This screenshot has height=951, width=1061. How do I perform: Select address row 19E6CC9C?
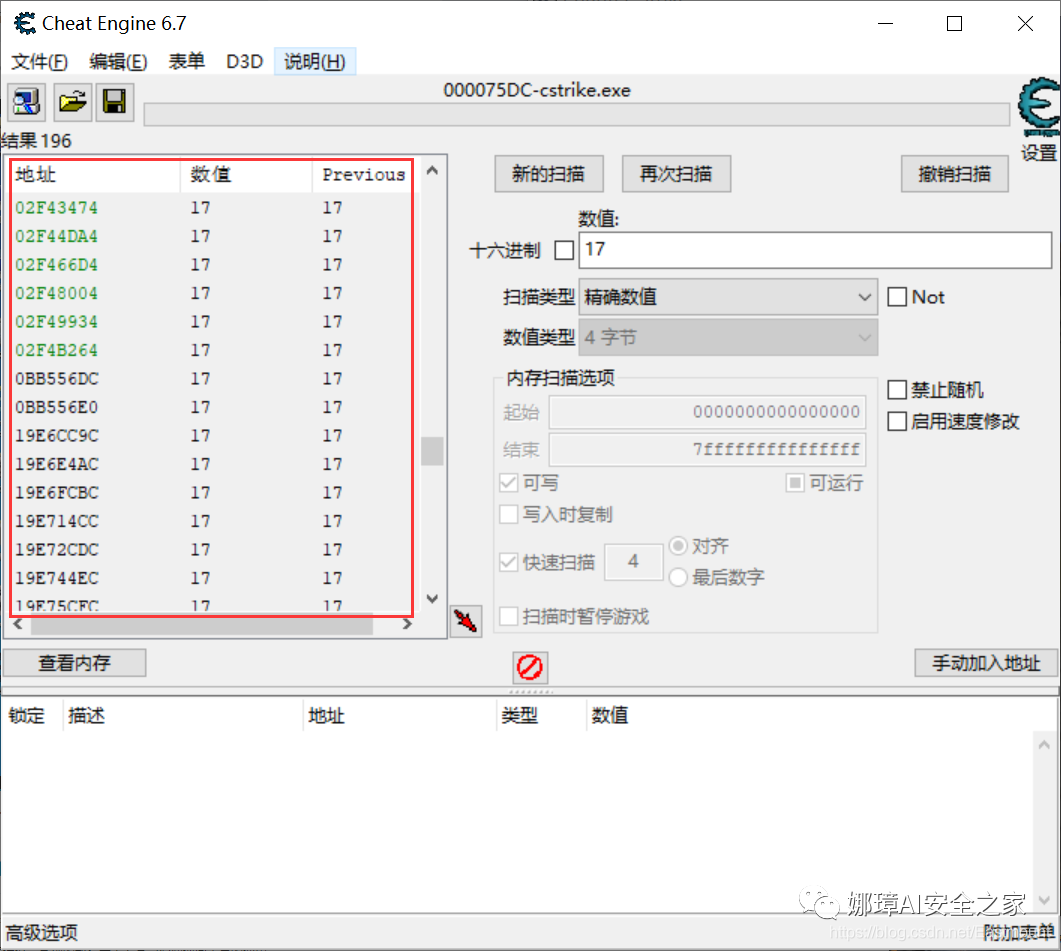coord(212,435)
